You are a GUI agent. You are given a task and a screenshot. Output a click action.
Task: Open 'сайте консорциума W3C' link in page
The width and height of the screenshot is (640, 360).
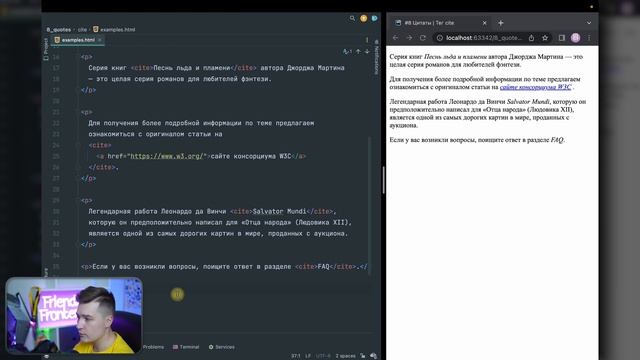[536, 87]
